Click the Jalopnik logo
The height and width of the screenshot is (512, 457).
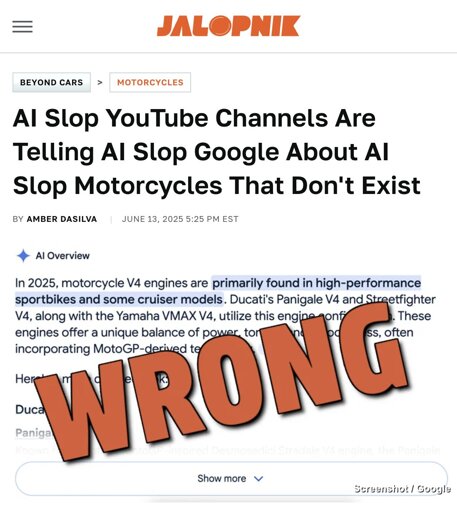point(228,26)
